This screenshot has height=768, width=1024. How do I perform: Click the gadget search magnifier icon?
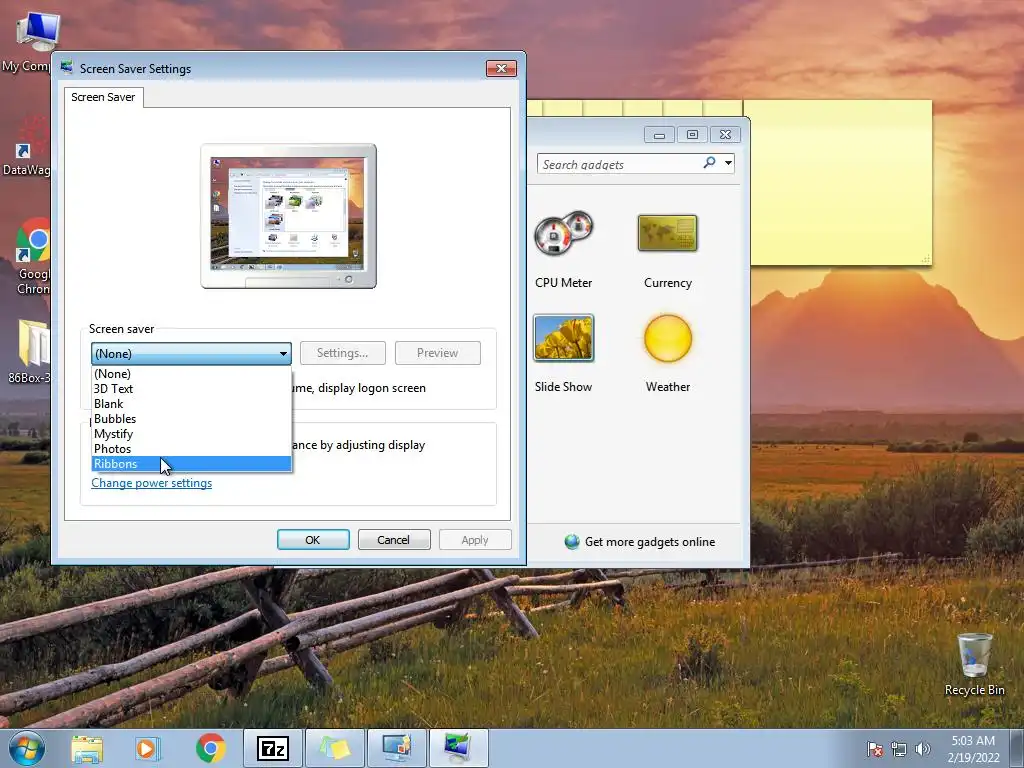point(709,163)
